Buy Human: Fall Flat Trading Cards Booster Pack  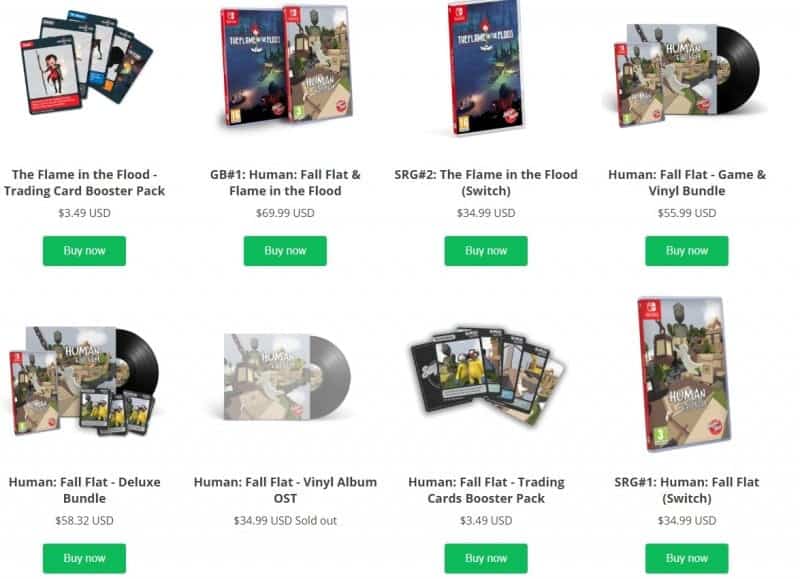tap(486, 558)
